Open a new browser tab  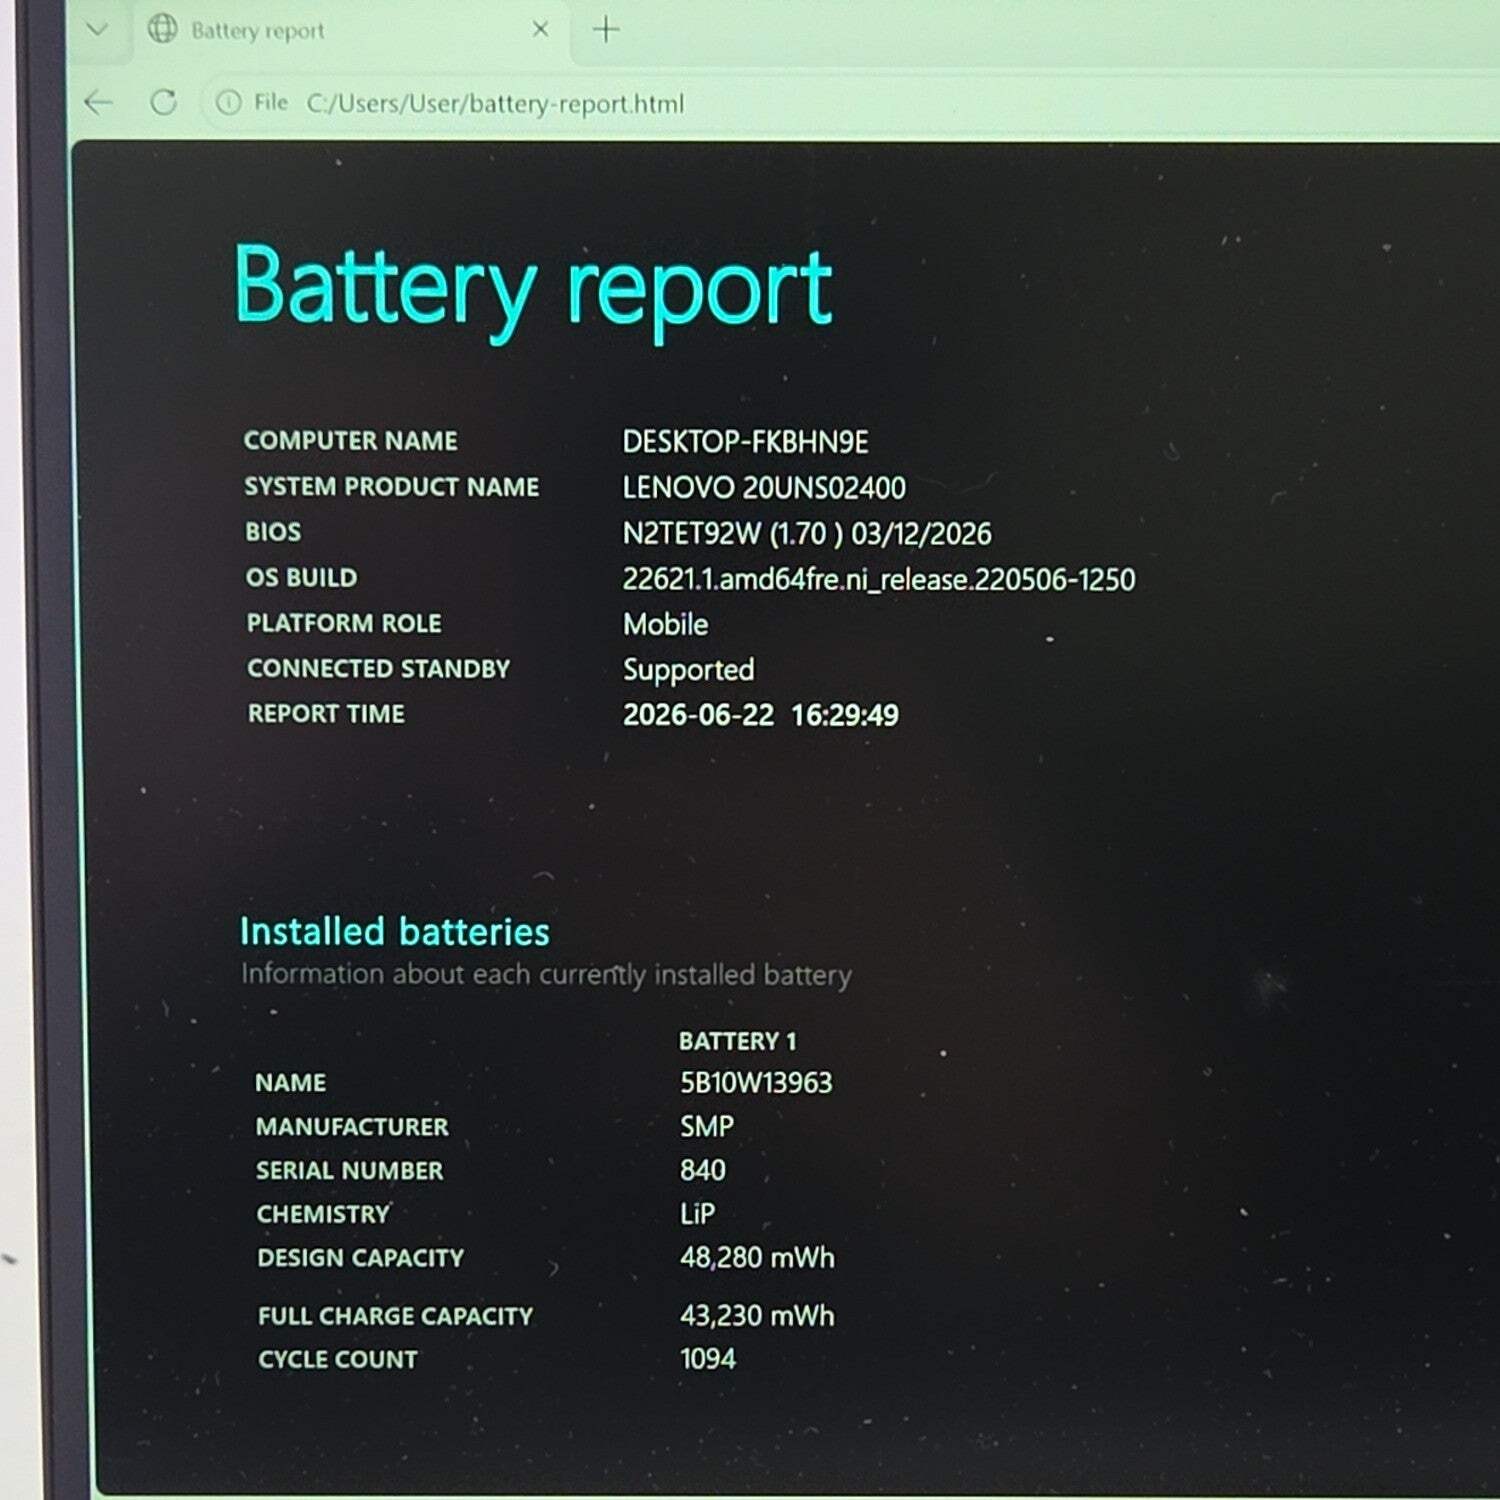pos(606,30)
